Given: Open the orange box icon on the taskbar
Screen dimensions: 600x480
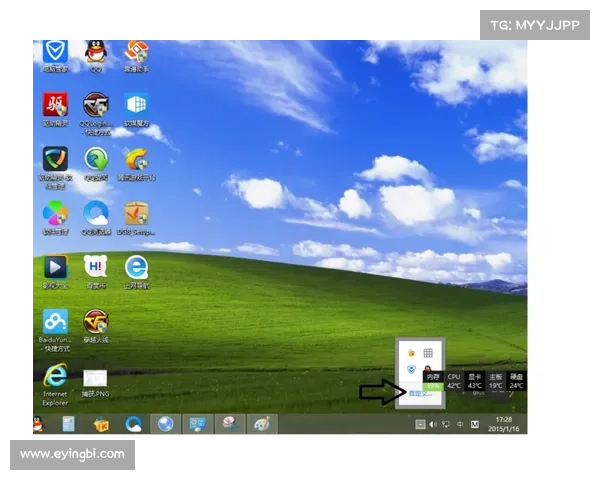Looking at the screenshot, I should 101,424.
